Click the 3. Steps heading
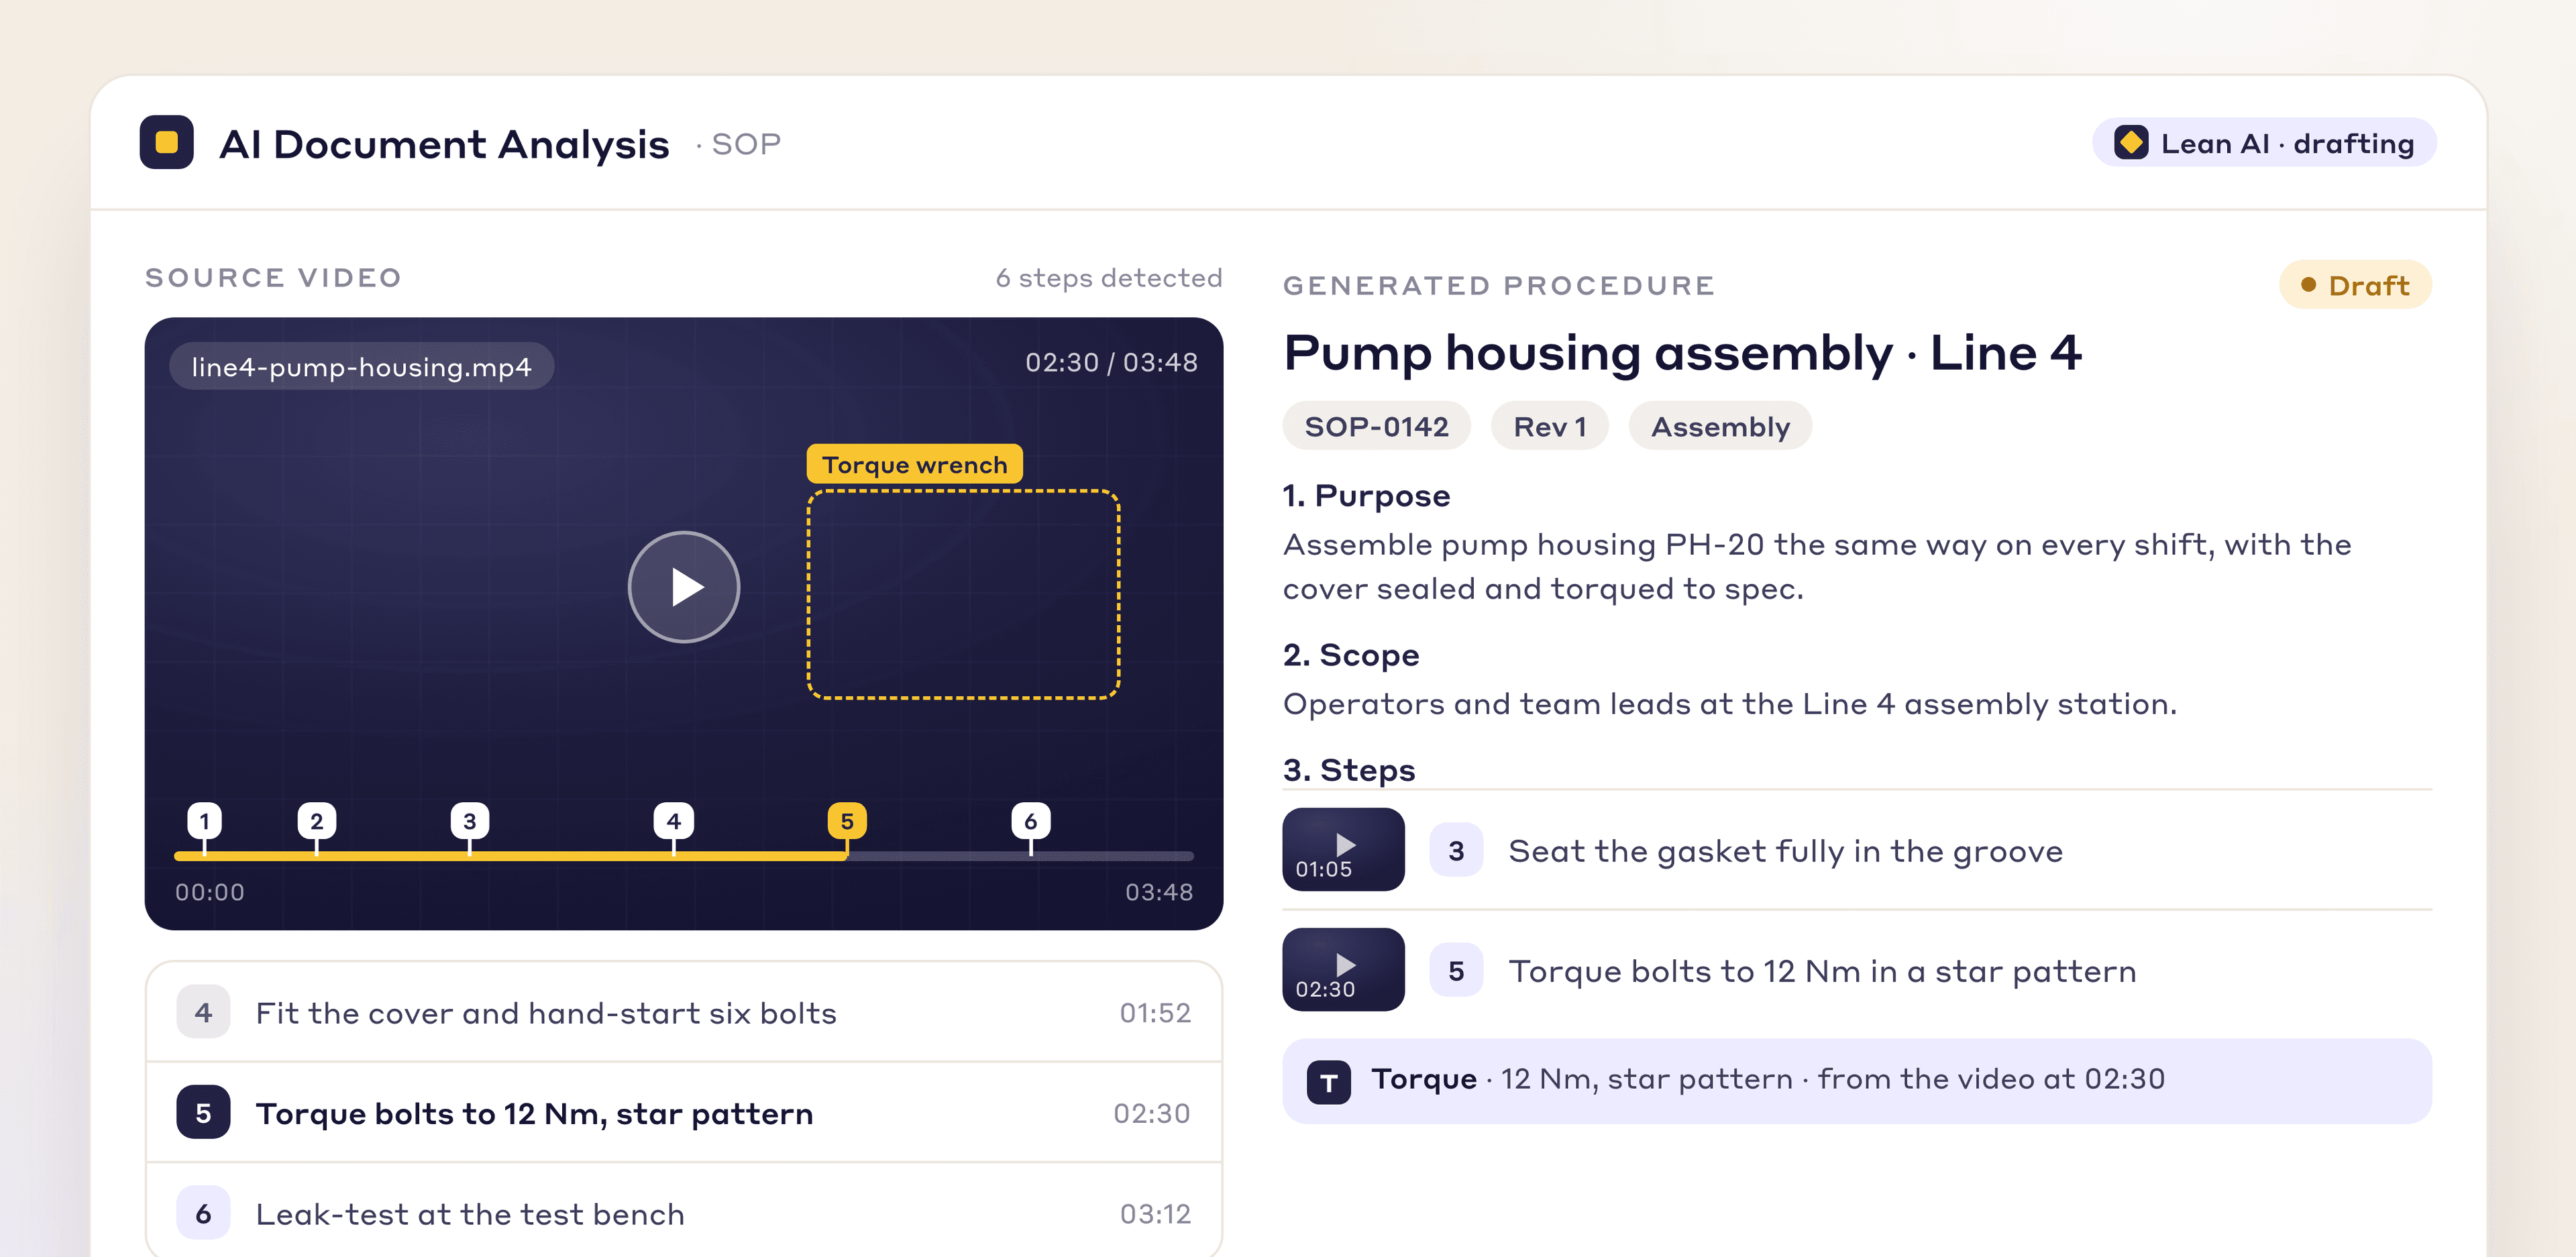The height and width of the screenshot is (1257, 2576). 1349,769
